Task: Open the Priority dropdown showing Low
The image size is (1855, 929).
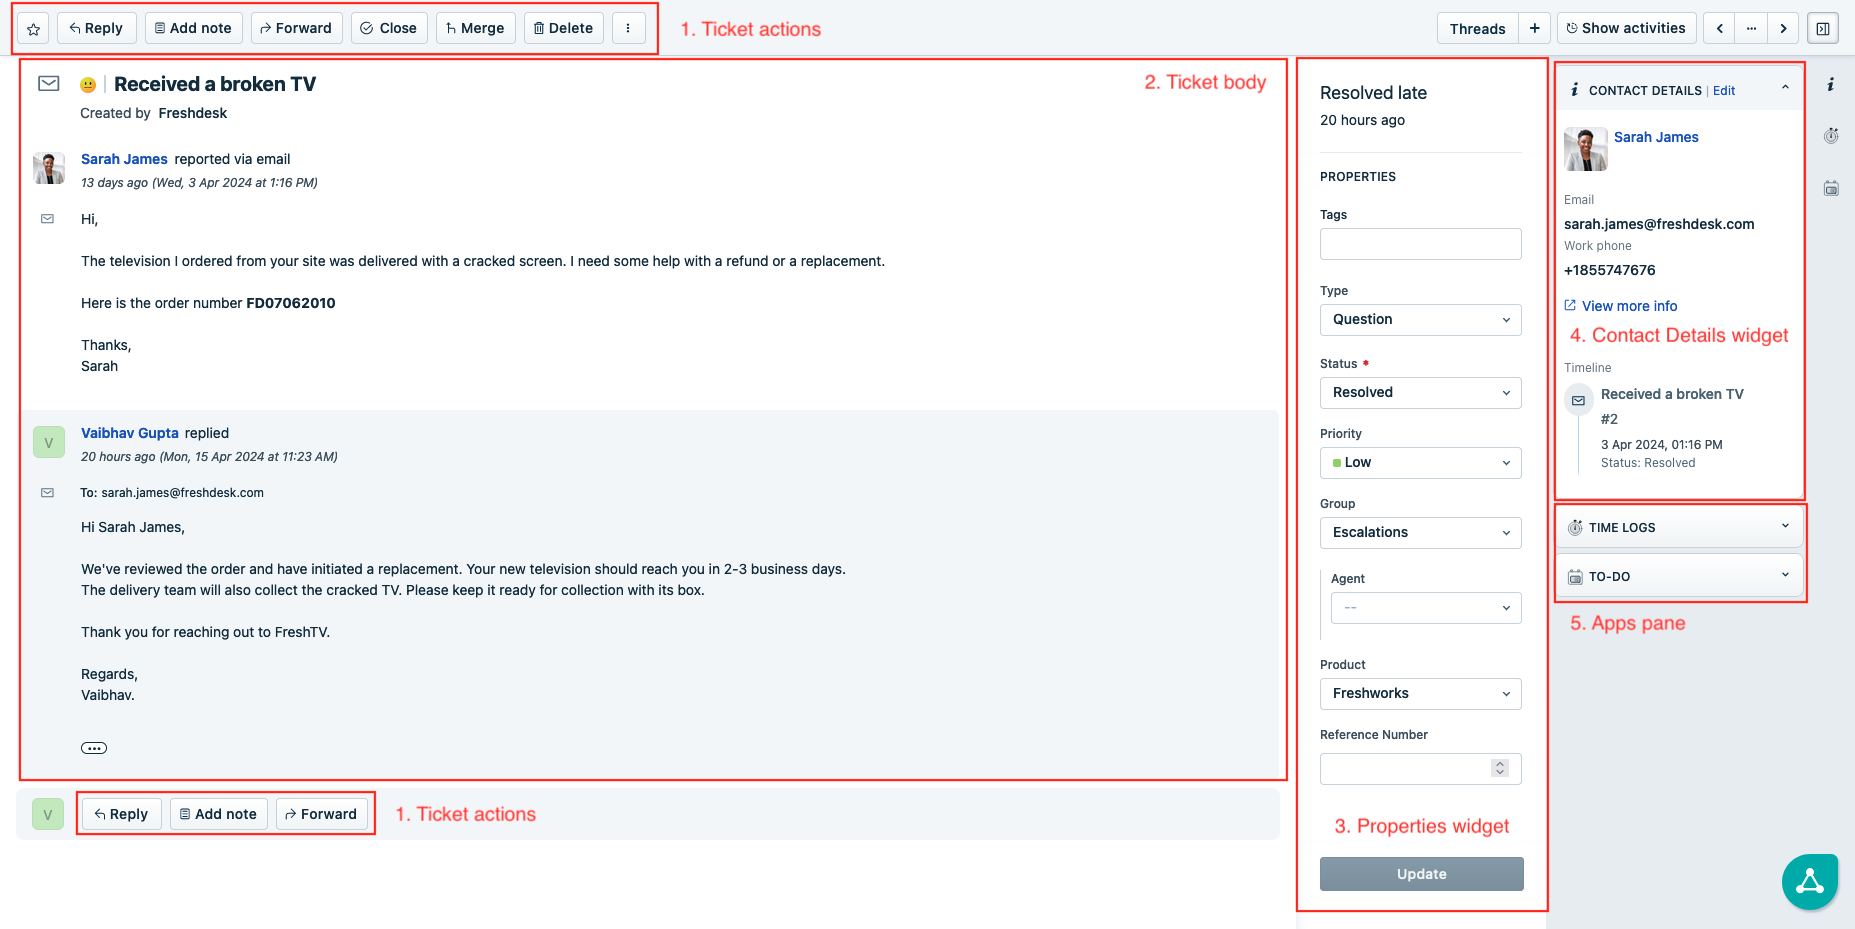Action: (1421, 463)
